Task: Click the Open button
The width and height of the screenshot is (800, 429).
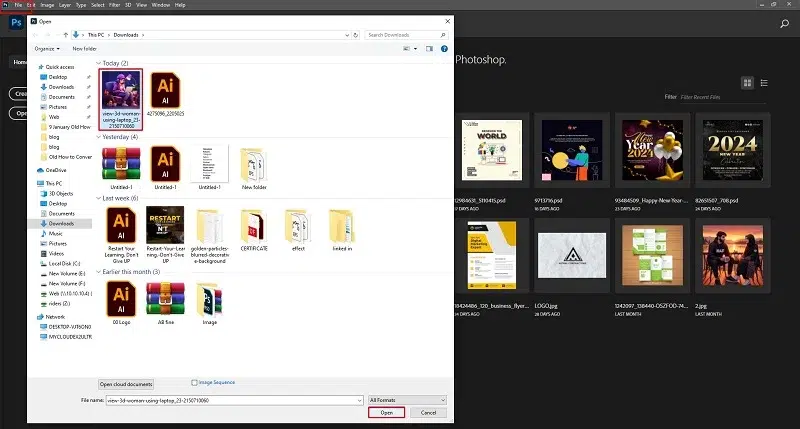Action: (386, 412)
